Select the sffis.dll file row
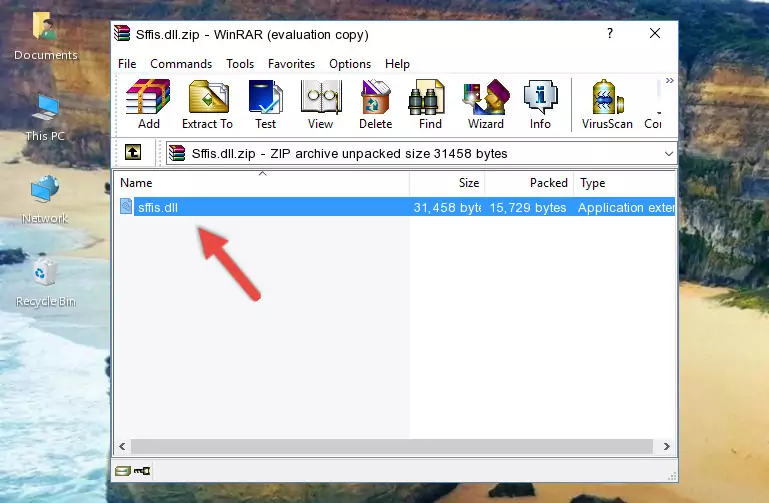Screen dimensions: 769x503 [397, 207]
